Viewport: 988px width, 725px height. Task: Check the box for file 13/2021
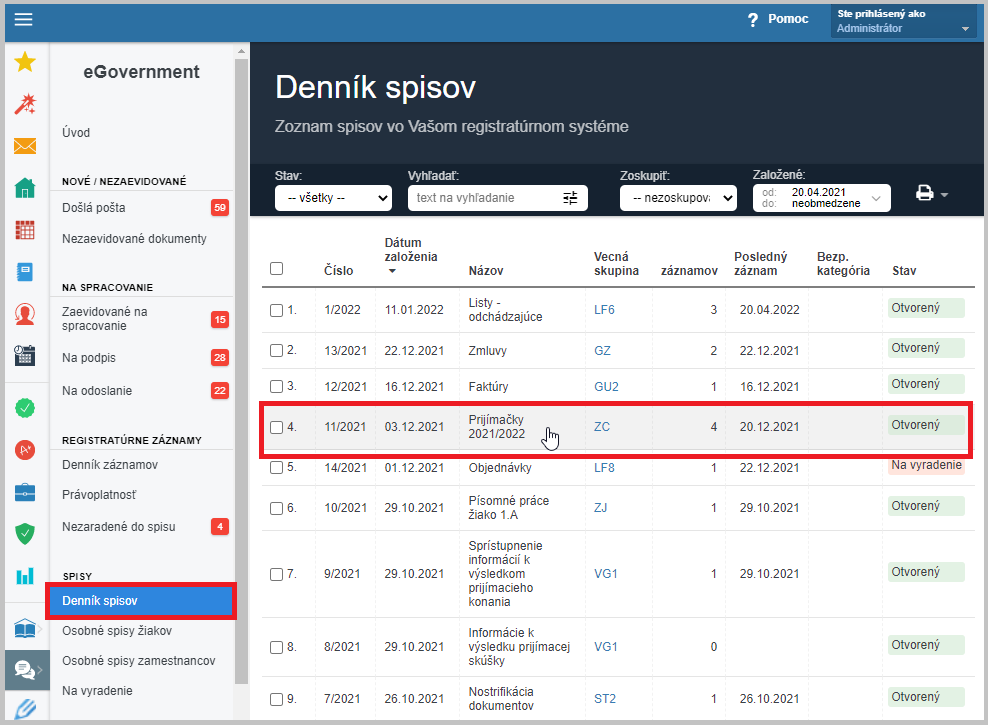(277, 350)
